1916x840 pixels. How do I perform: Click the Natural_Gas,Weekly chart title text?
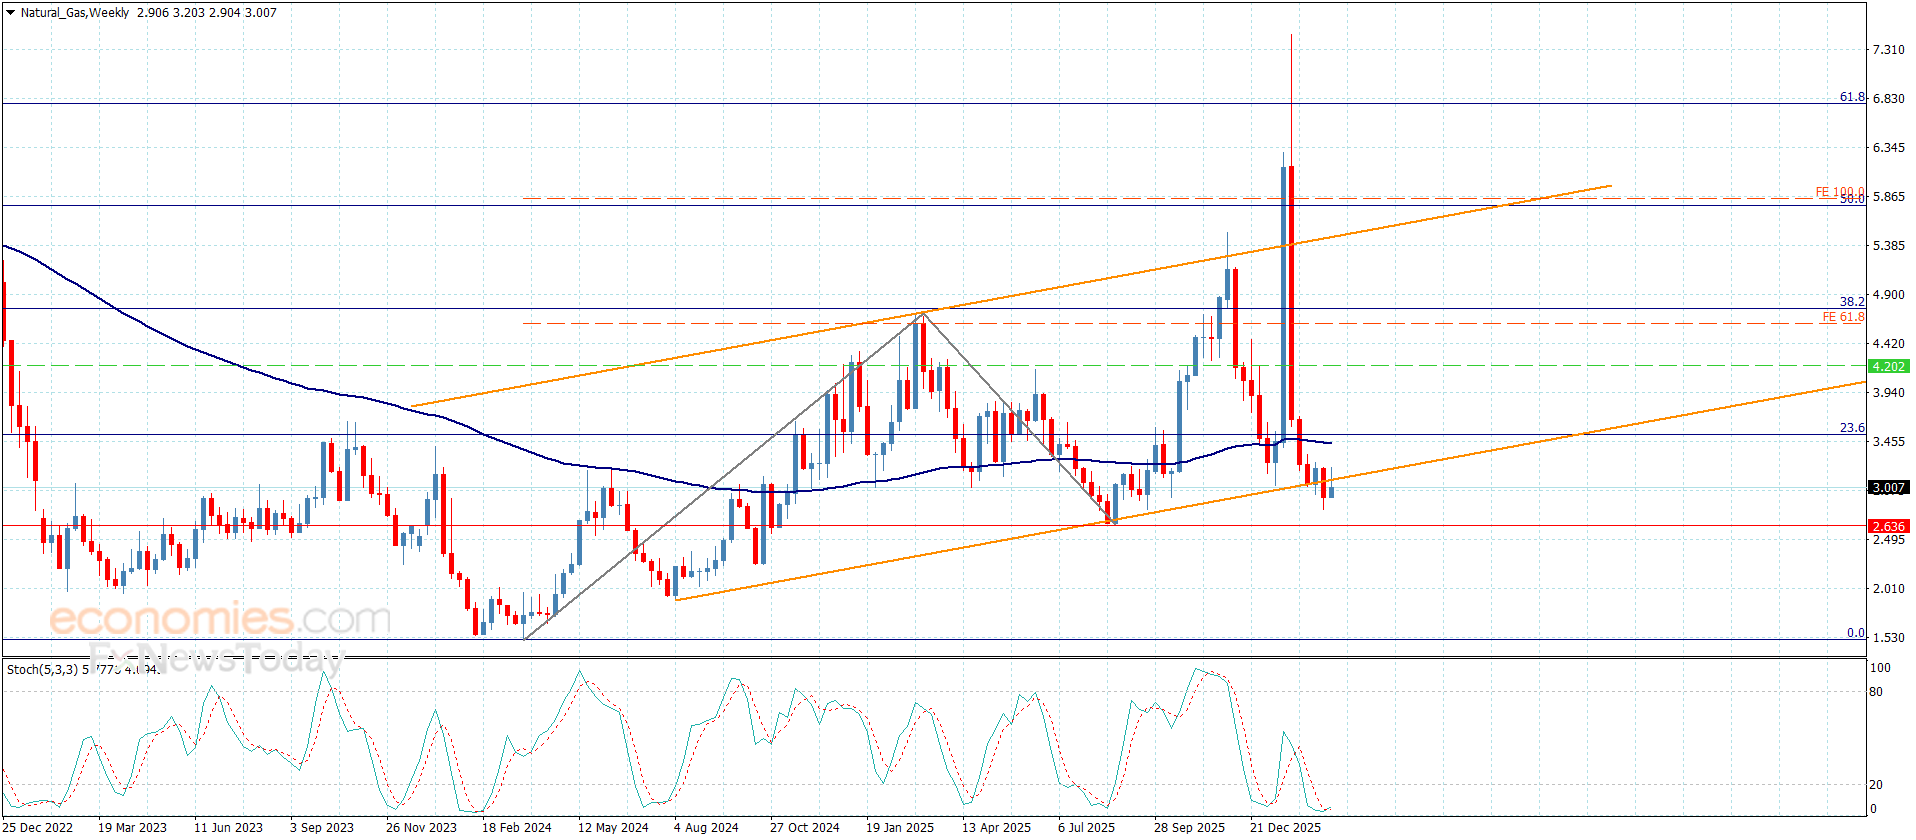click(x=75, y=13)
